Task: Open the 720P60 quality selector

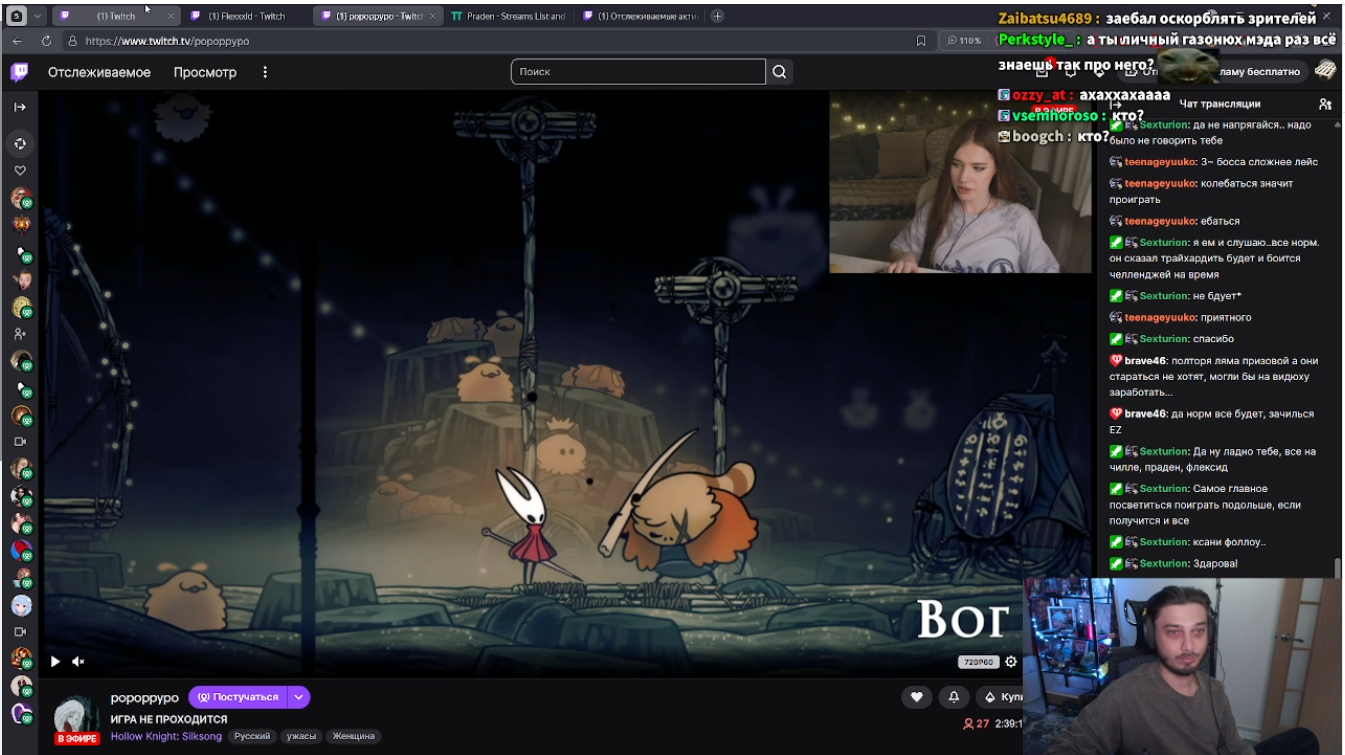Action: click(x=977, y=662)
